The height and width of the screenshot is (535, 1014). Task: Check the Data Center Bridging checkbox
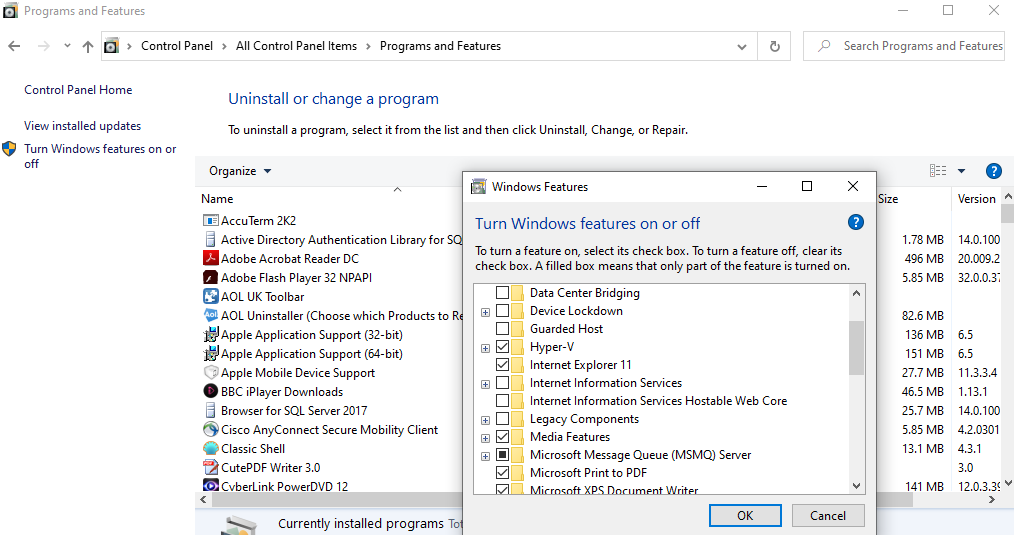(502, 293)
